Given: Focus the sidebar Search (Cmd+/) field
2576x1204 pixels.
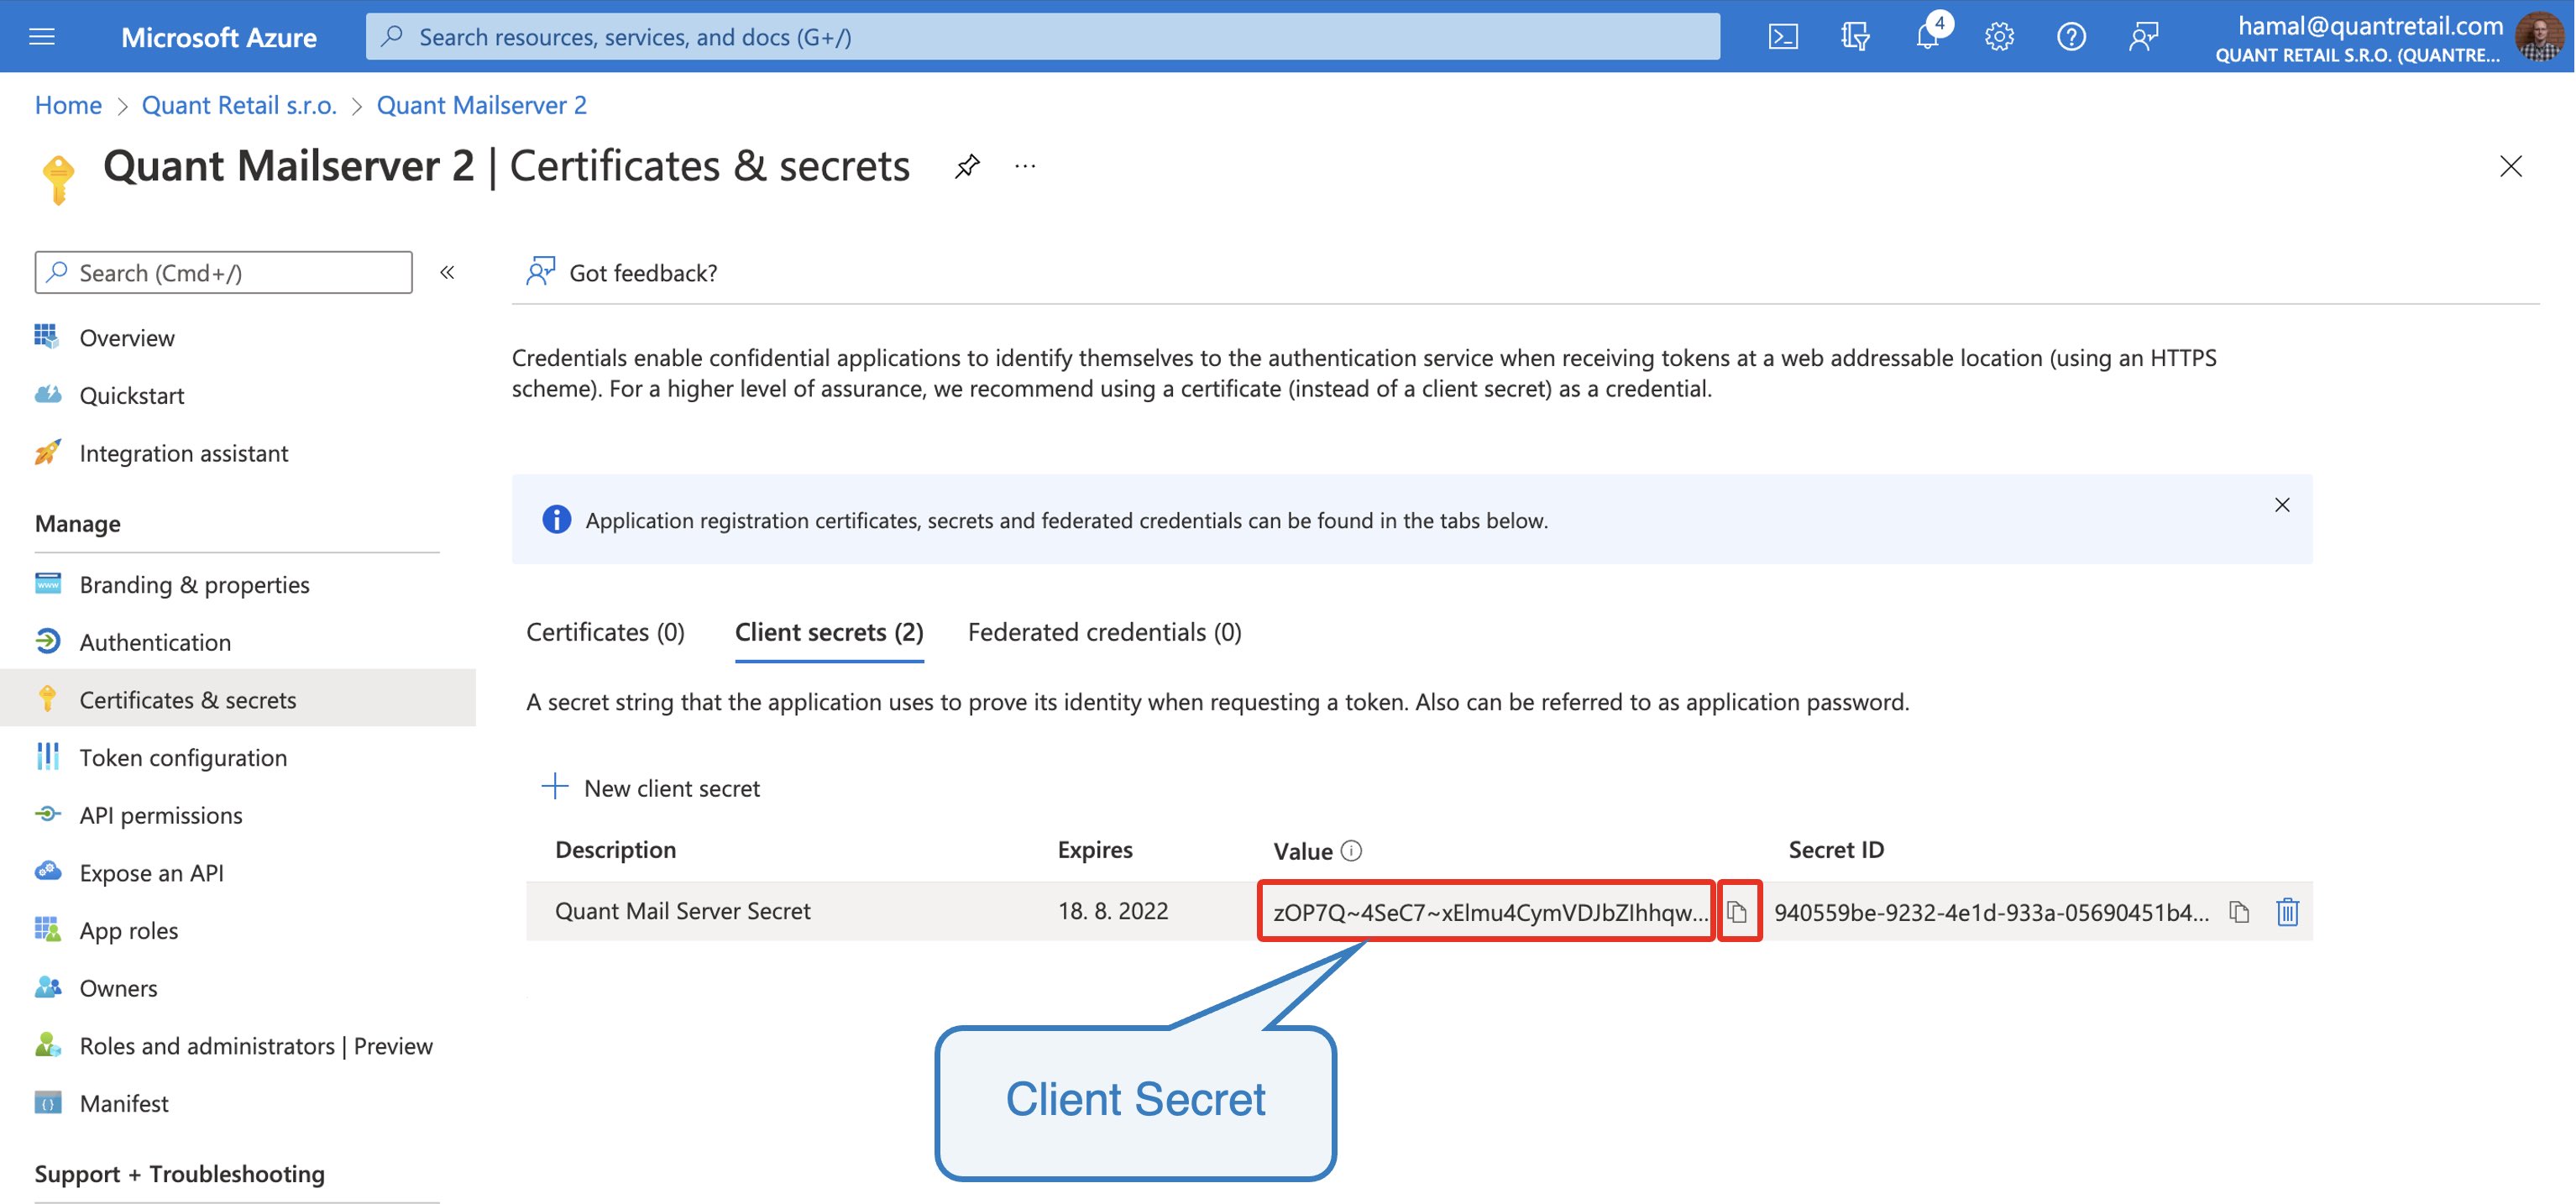Looking at the screenshot, I should click(x=223, y=272).
